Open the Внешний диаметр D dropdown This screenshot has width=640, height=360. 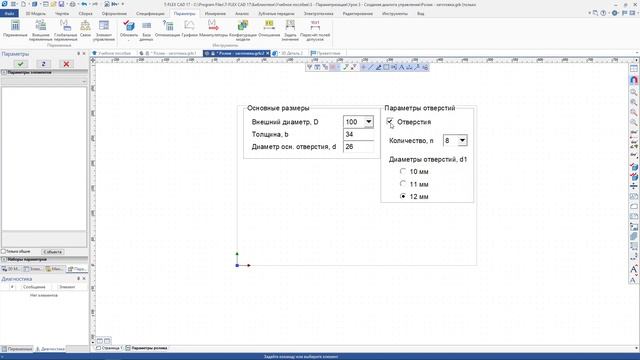[x=369, y=122]
